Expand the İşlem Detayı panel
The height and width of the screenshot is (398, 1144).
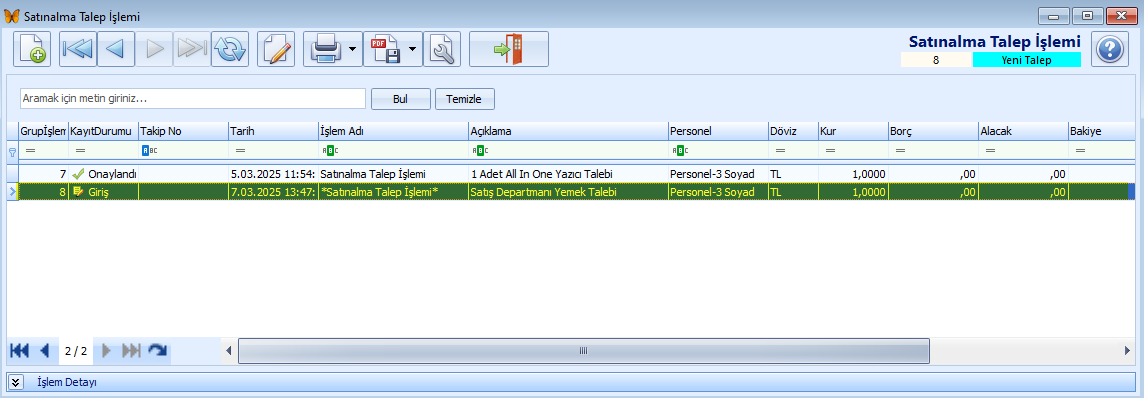pos(17,382)
